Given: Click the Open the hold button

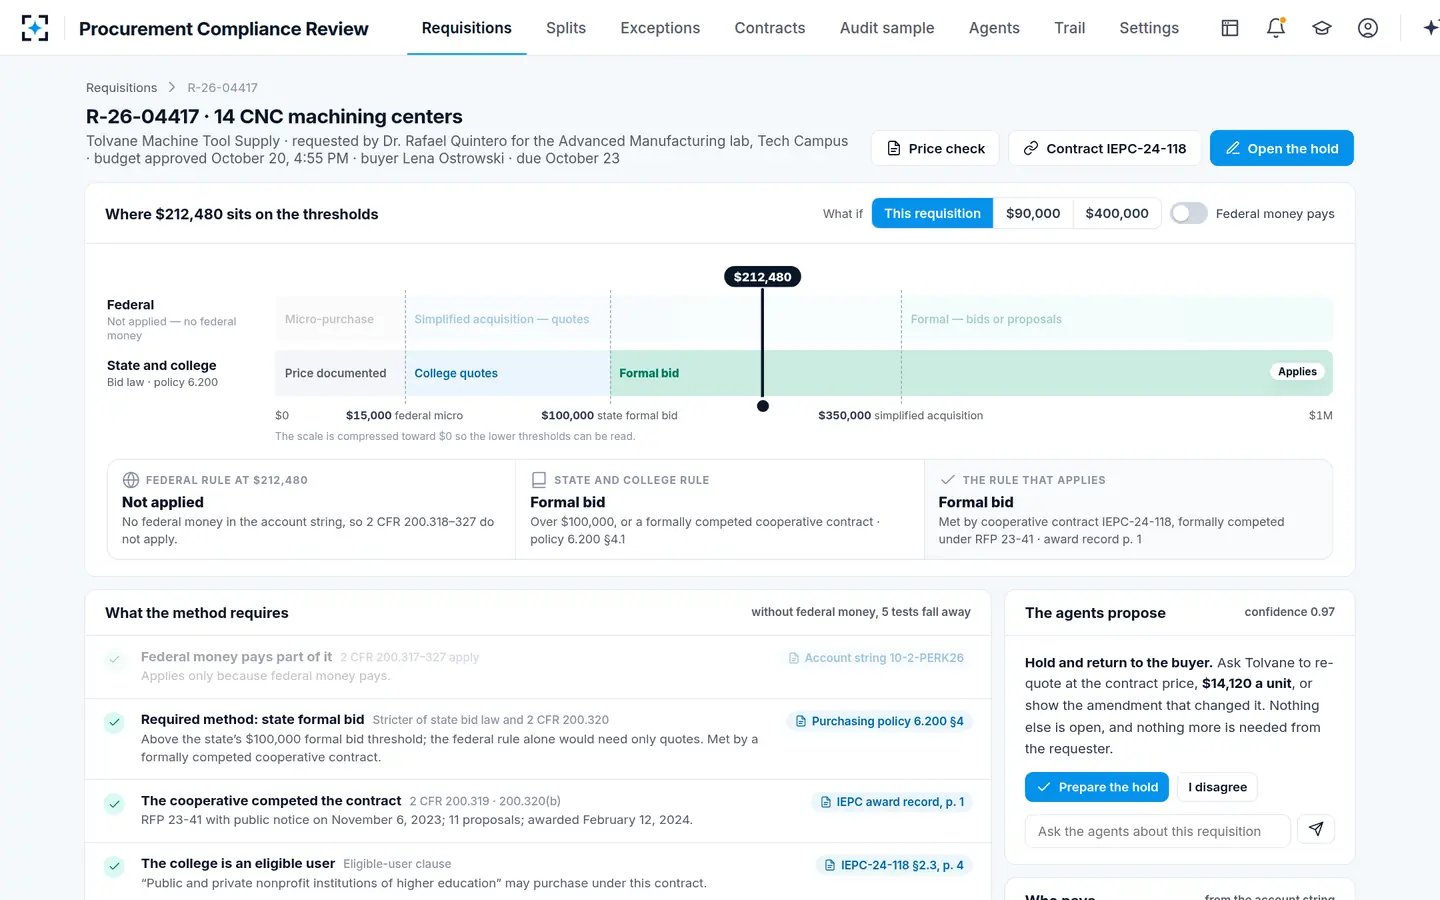Looking at the screenshot, I should coord(1282,148).
